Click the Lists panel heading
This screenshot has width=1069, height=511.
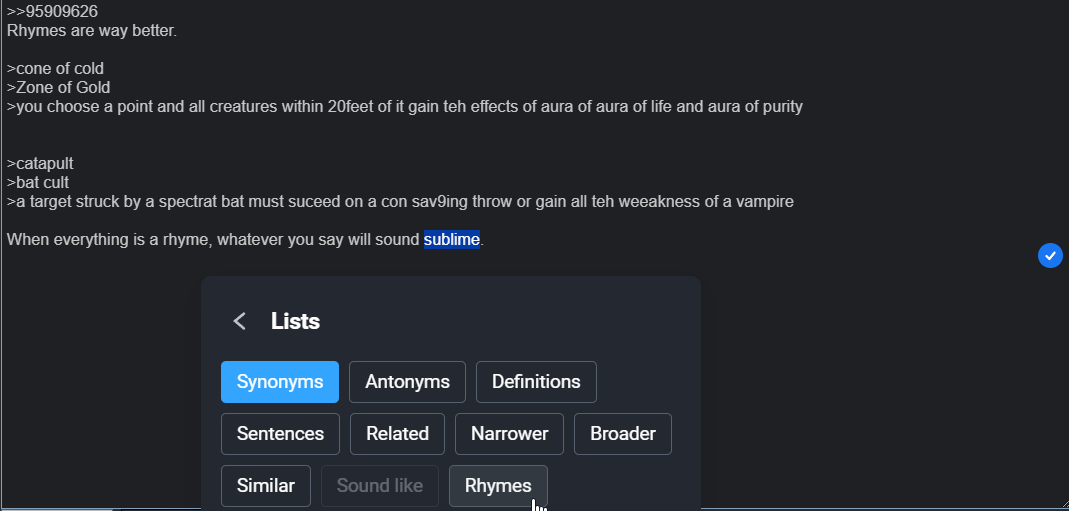[x=295, y=321]
